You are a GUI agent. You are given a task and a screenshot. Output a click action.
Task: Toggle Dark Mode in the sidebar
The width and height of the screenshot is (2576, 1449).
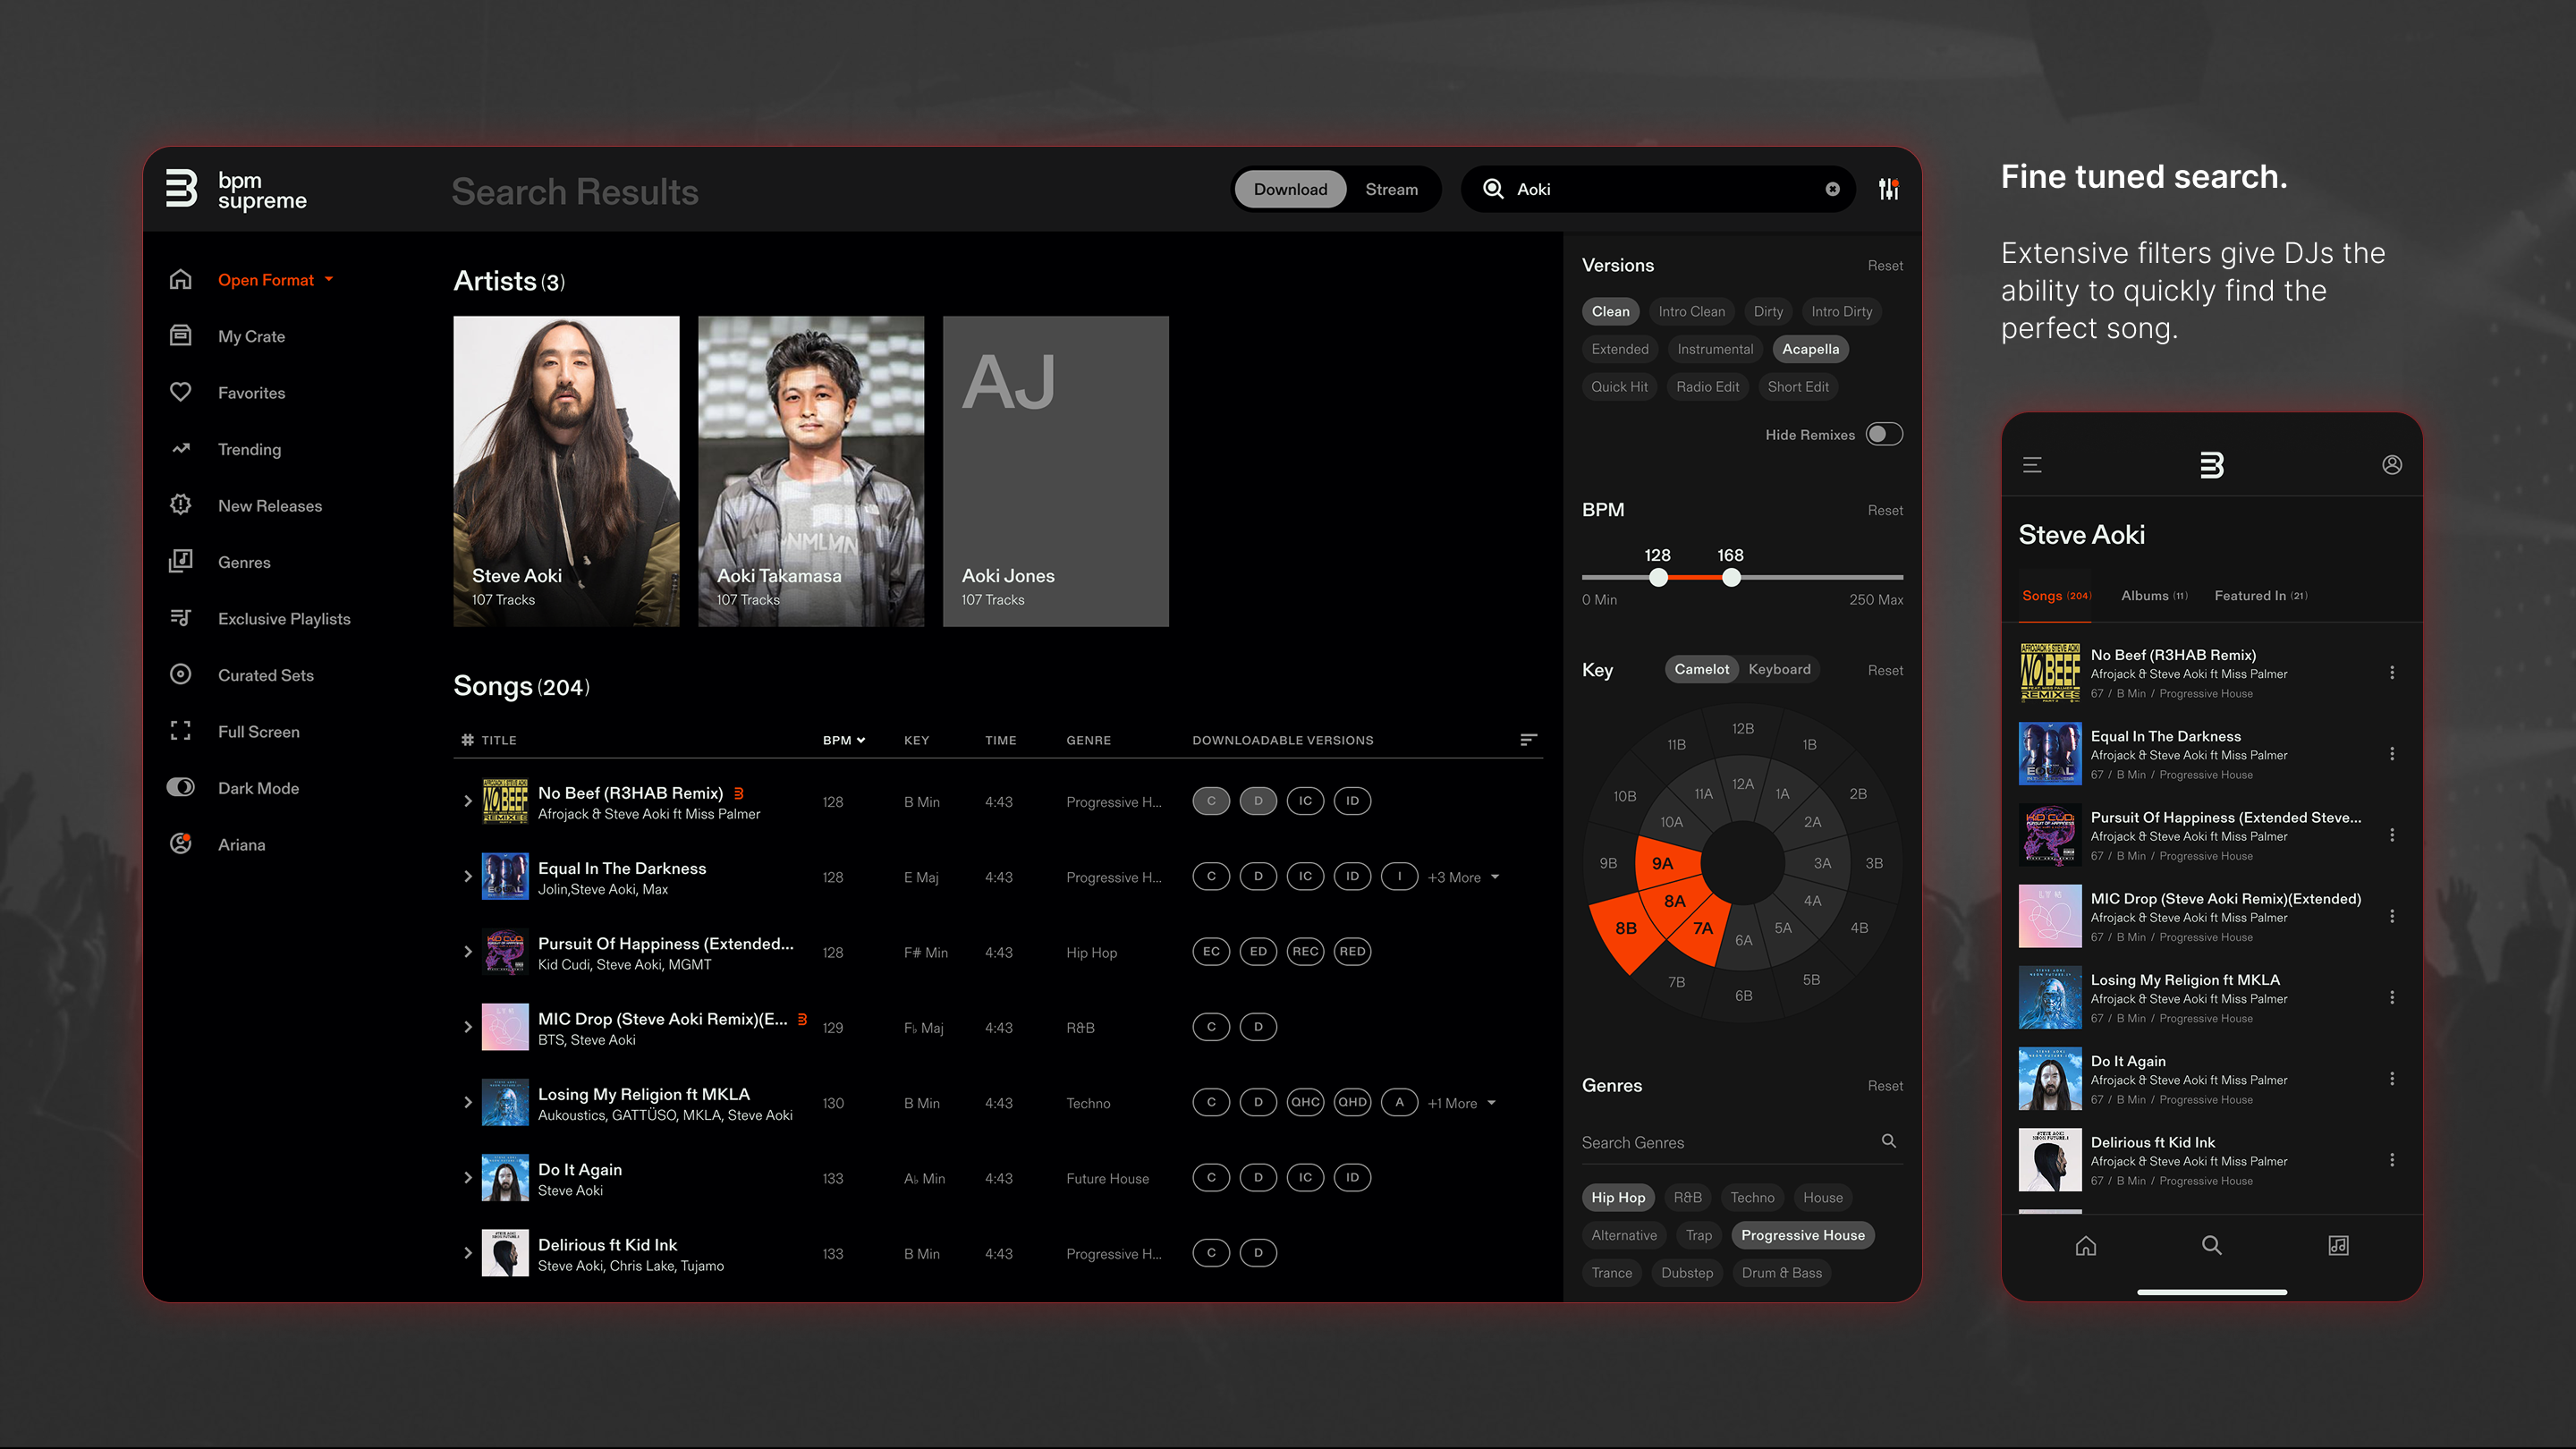tap(258, 787)
